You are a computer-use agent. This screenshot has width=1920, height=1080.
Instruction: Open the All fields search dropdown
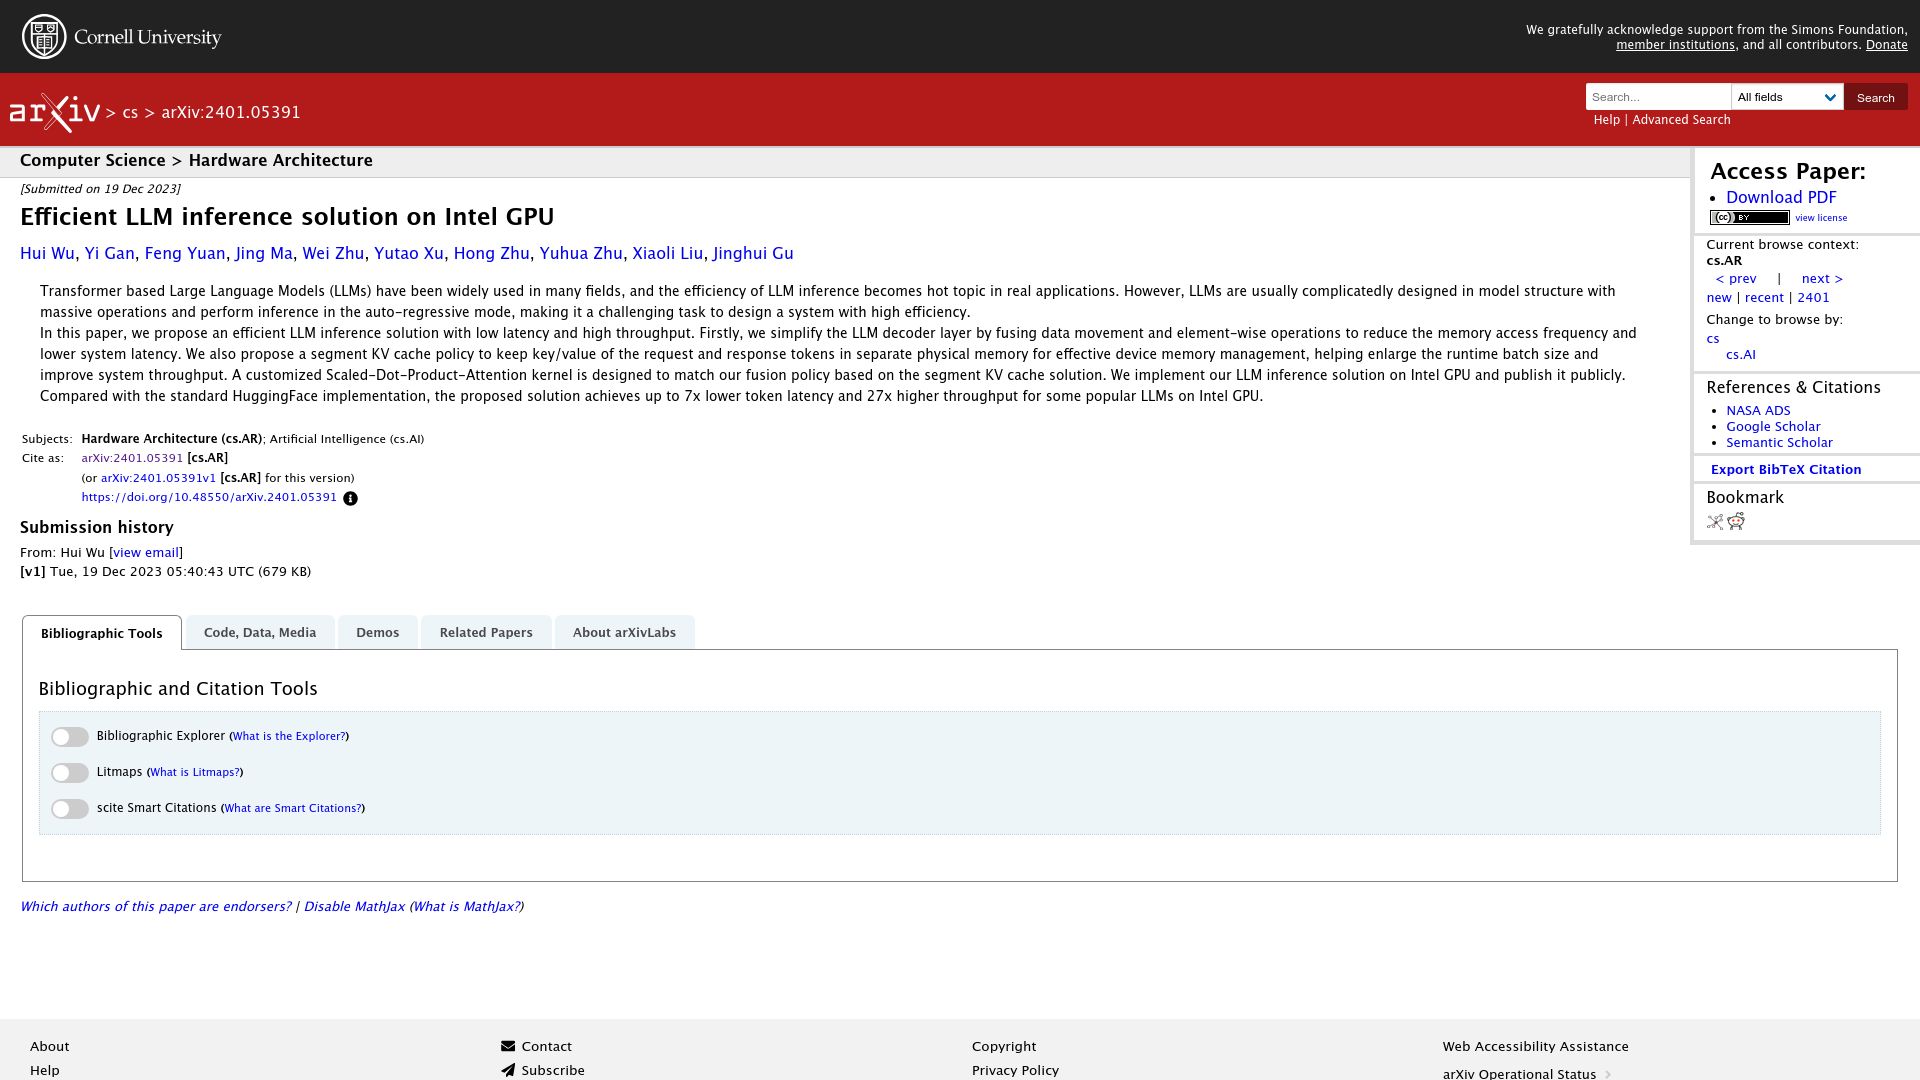[1787, 97]
